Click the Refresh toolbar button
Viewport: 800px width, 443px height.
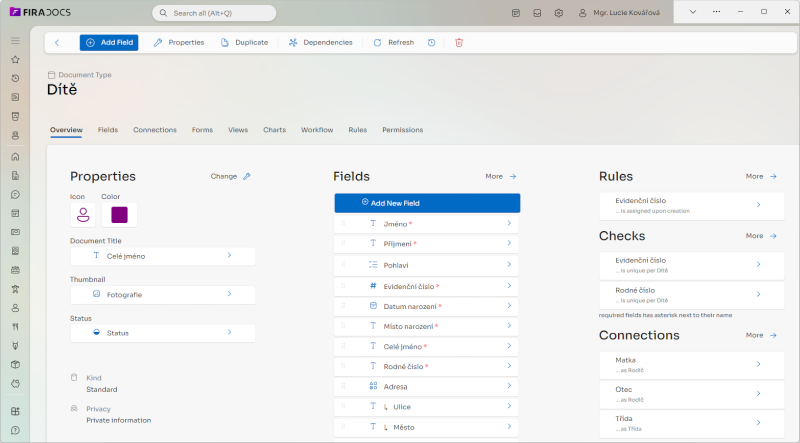(x=393, y=42)
